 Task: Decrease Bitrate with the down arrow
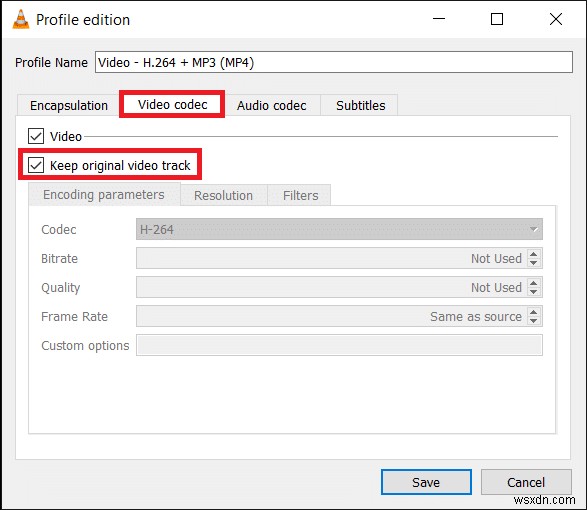pos(534,263)
